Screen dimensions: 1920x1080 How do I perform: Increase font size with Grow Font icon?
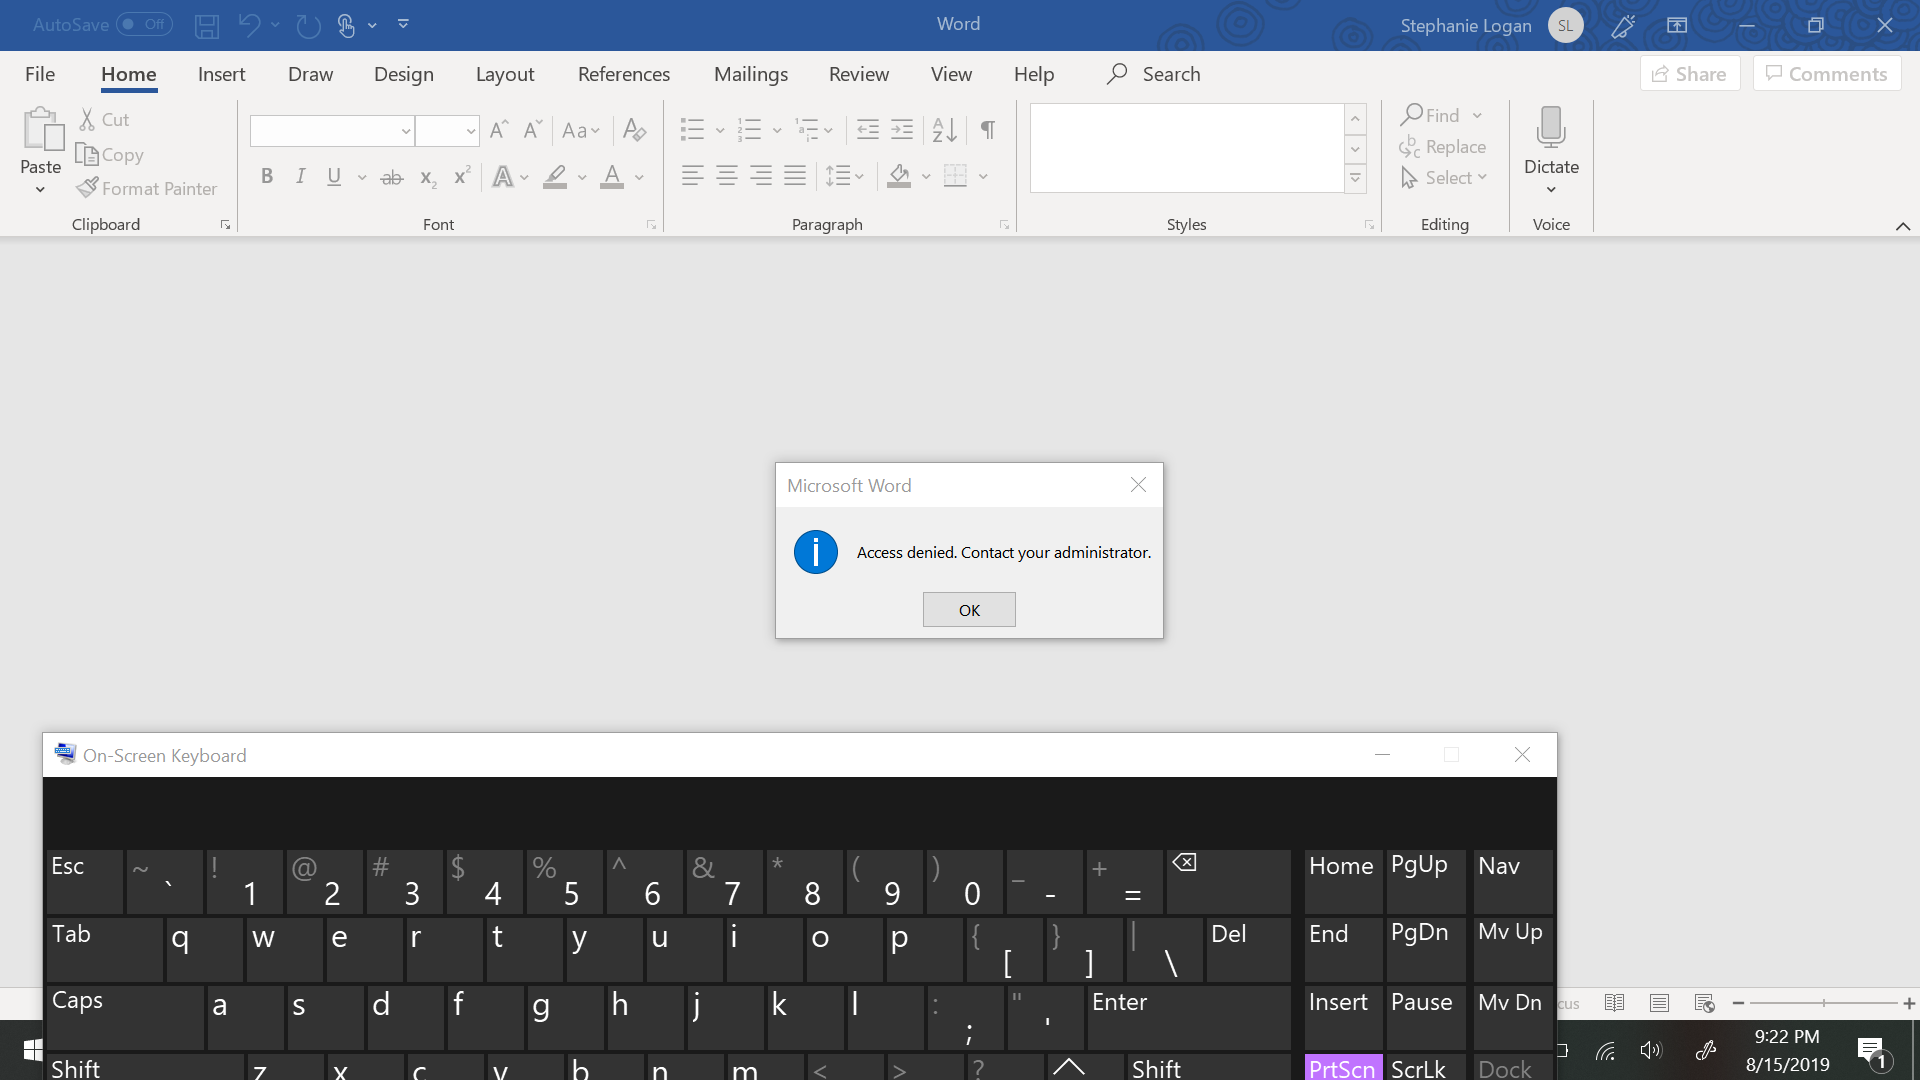click(x=499, y=129)
